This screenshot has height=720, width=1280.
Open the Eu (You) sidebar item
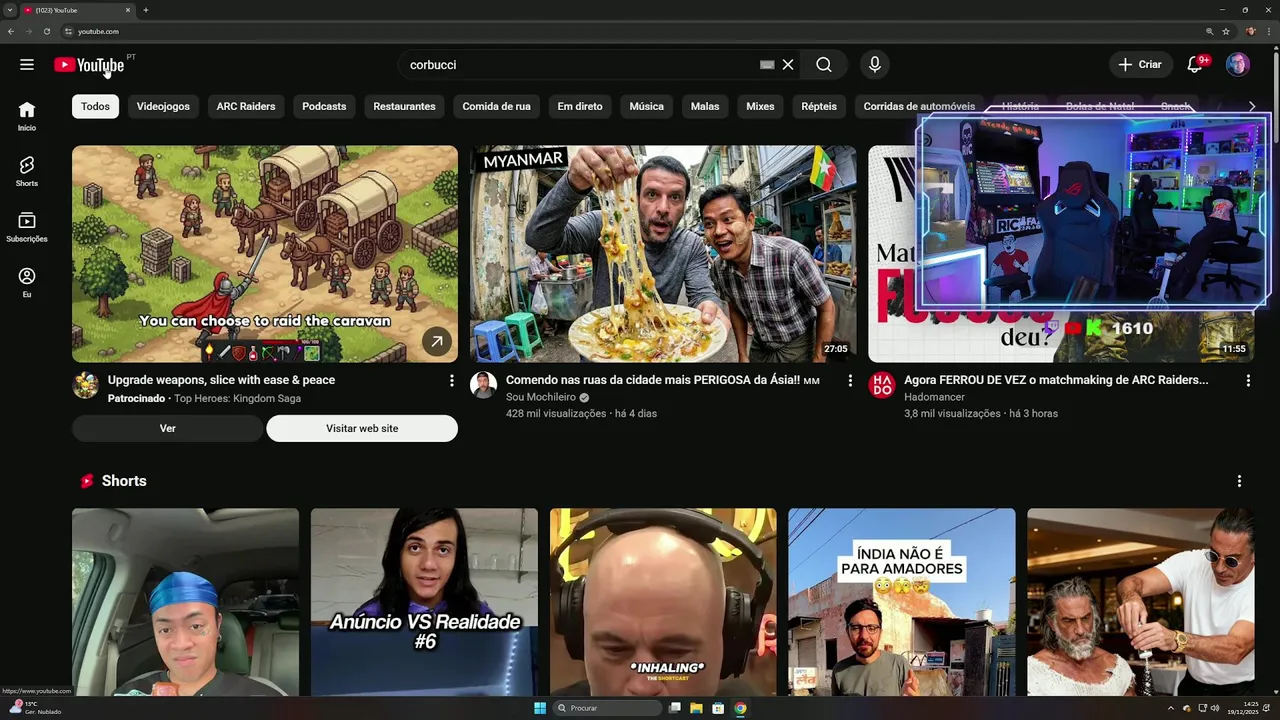click(27, 283)
